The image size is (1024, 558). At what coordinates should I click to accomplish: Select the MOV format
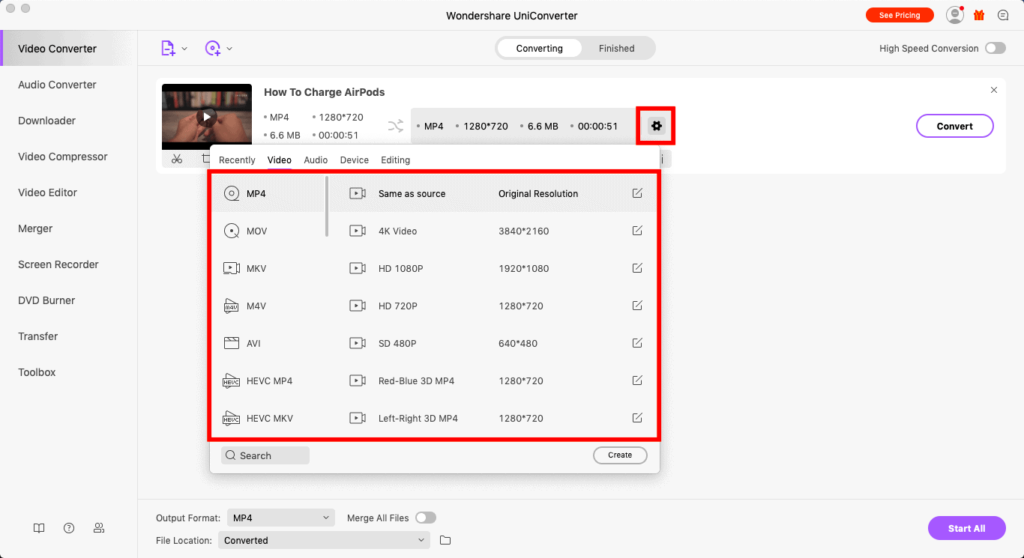pos(268,231)
